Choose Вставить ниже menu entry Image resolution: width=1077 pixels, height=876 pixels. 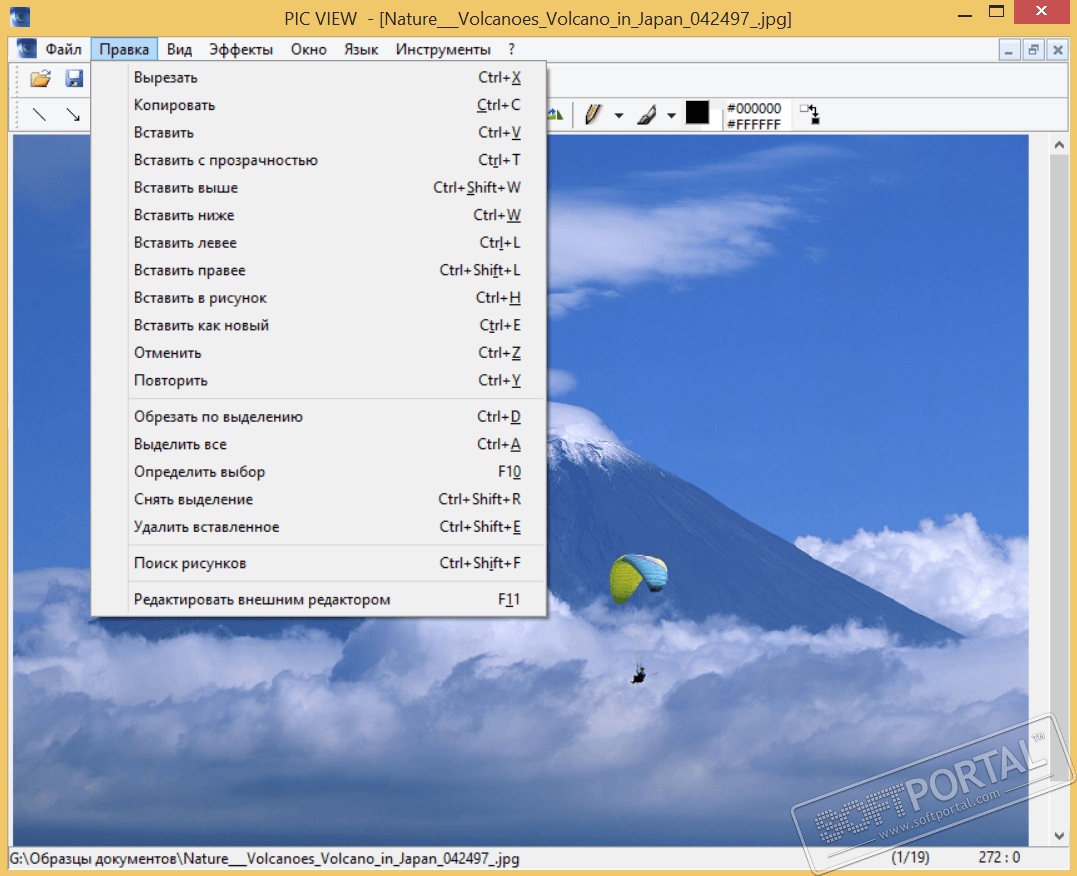tap(319, 215)
